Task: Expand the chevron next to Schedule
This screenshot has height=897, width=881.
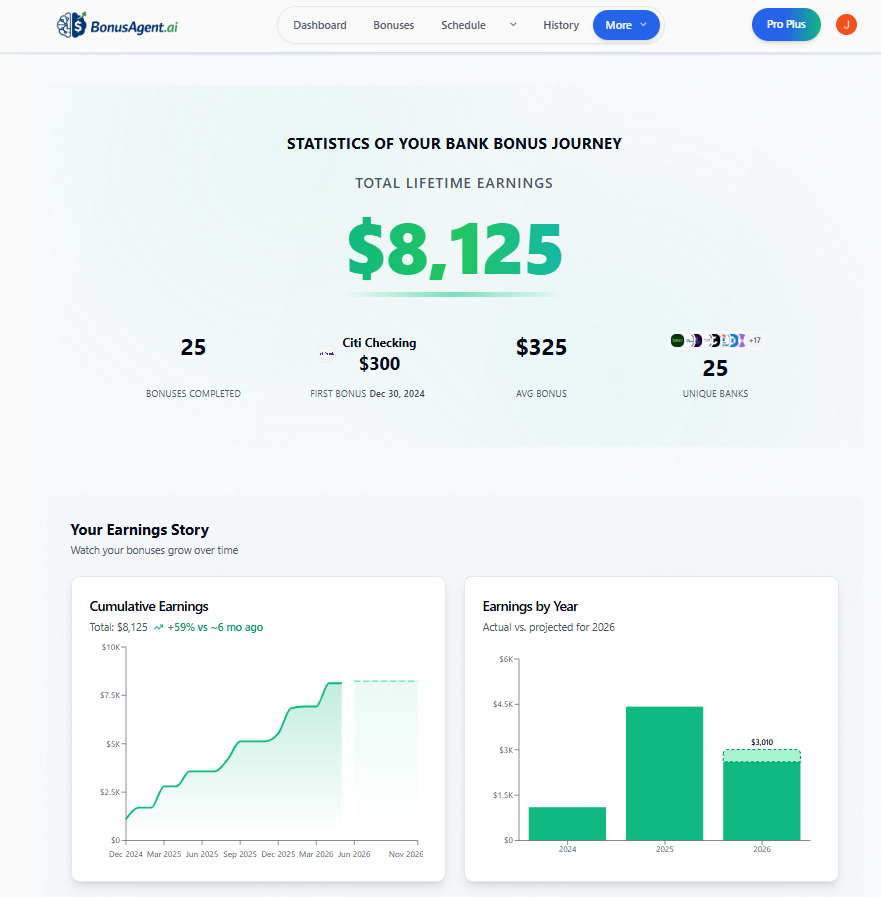Action: click(513, 25)
